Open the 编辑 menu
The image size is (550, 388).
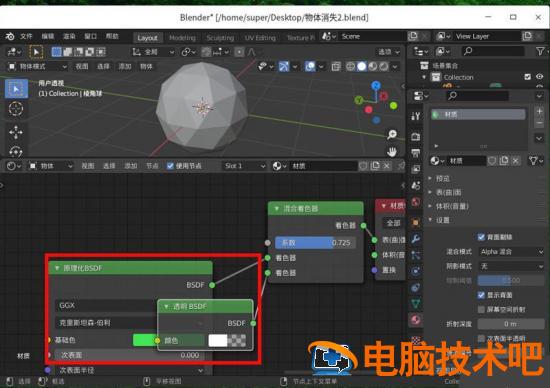click(48, 36)
